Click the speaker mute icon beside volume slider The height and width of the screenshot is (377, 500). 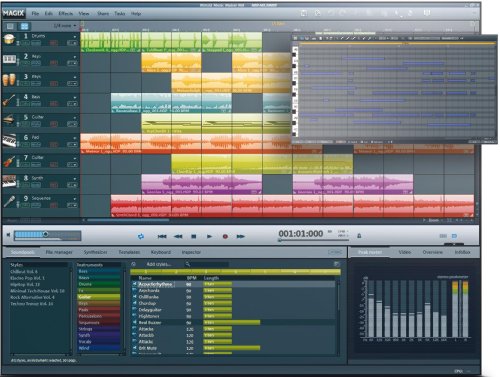point(9,235)
